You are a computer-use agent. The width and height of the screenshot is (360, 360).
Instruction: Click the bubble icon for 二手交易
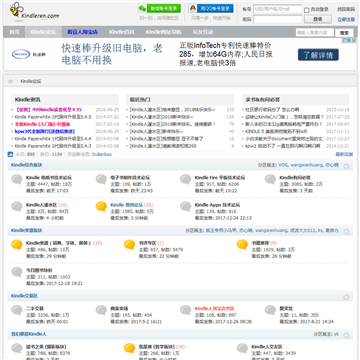(x=17, y=310)
